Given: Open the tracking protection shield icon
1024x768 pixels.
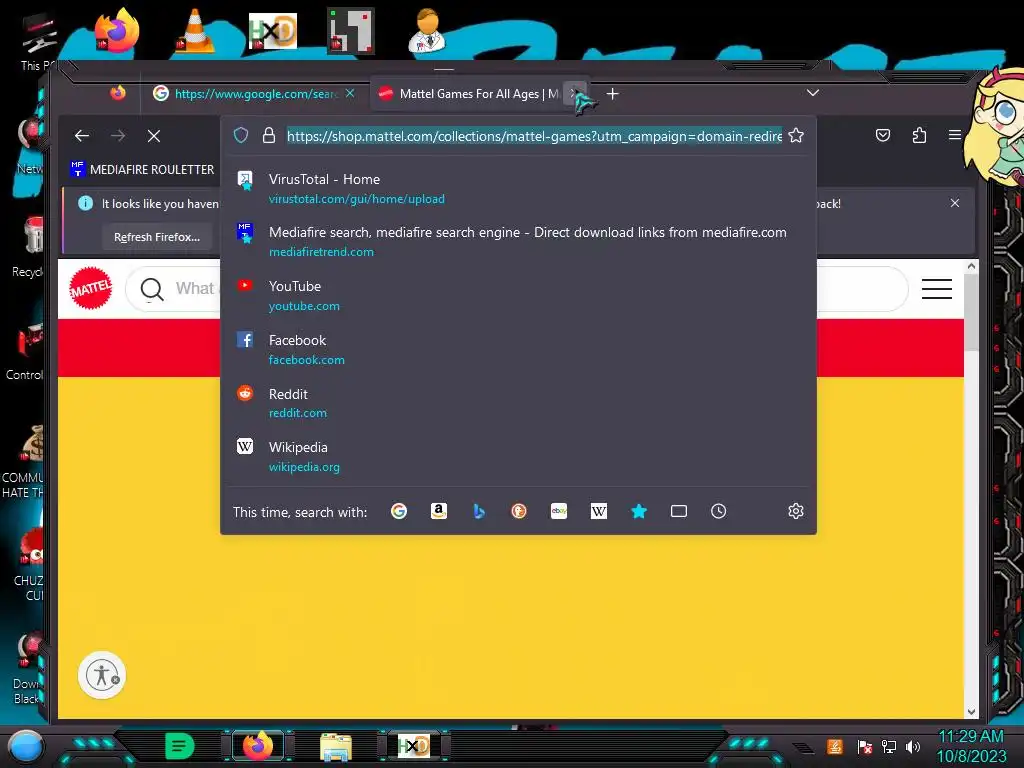Looking at the screenshot, I should coord(241,135).
